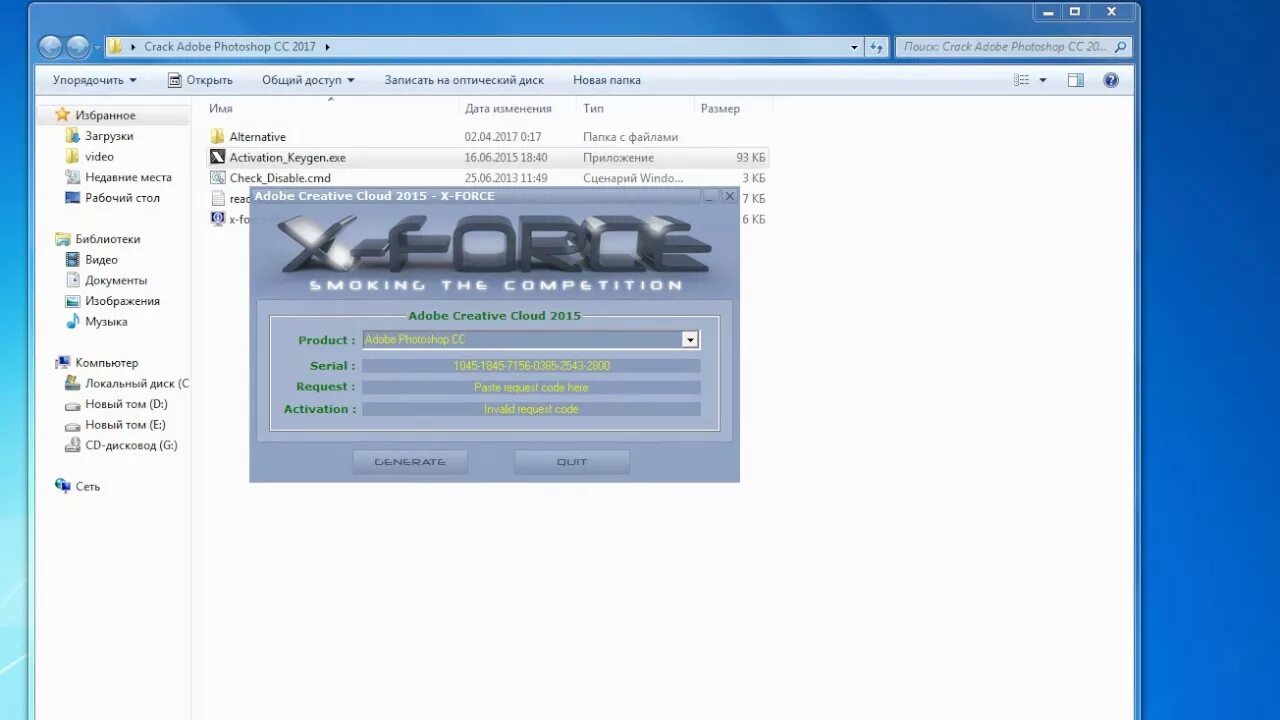This screenshot has height=720, width=1280.
Task: Click the GENERATE button
Action: (x=410, y=462)
